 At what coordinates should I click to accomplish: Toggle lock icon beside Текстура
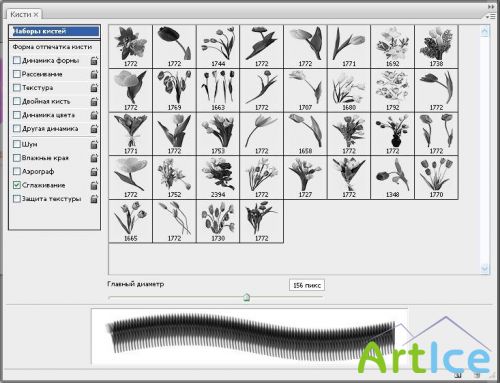[94, 88]
